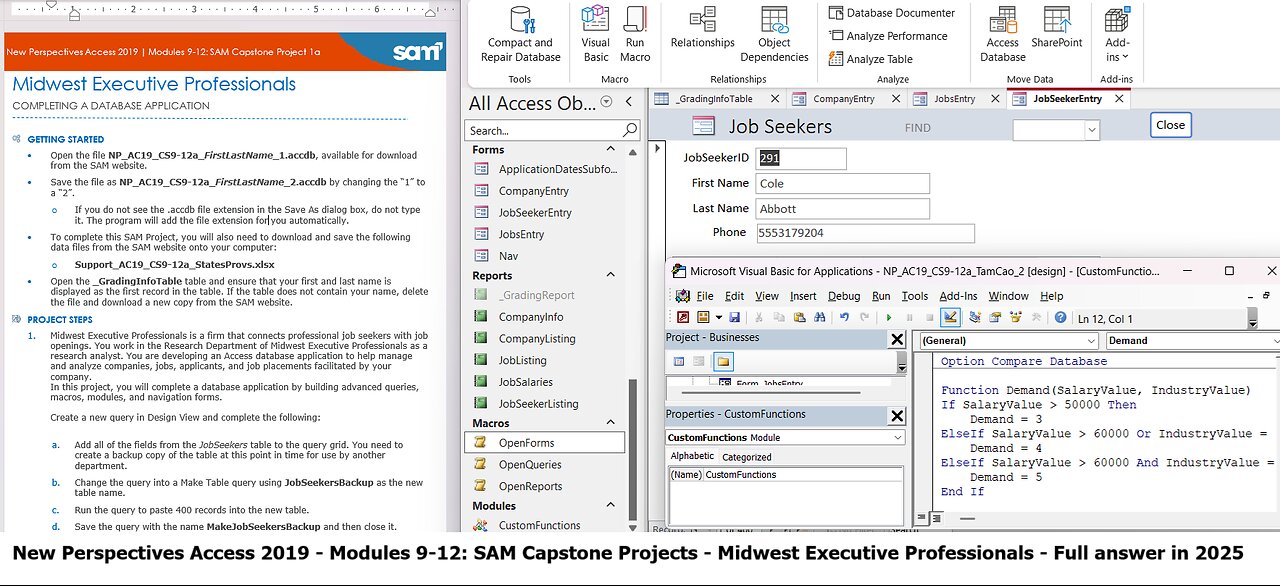Close the Project - Businesses pane
Image resolution: width=1280 pixels, height=586 pixels.
pos(897,339)
